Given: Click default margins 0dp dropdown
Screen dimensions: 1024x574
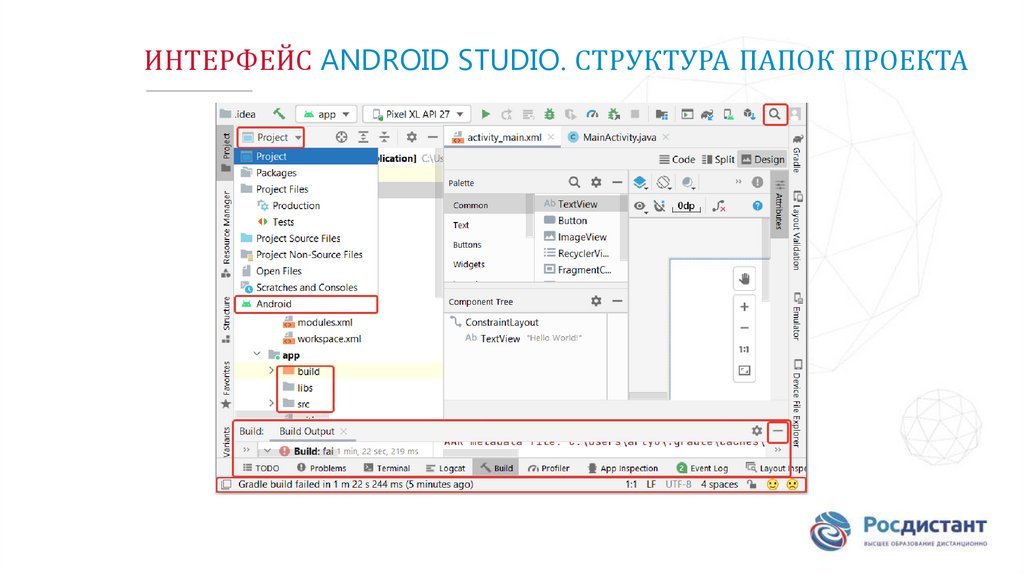Looking at the screenshot, I should [686, 206].
